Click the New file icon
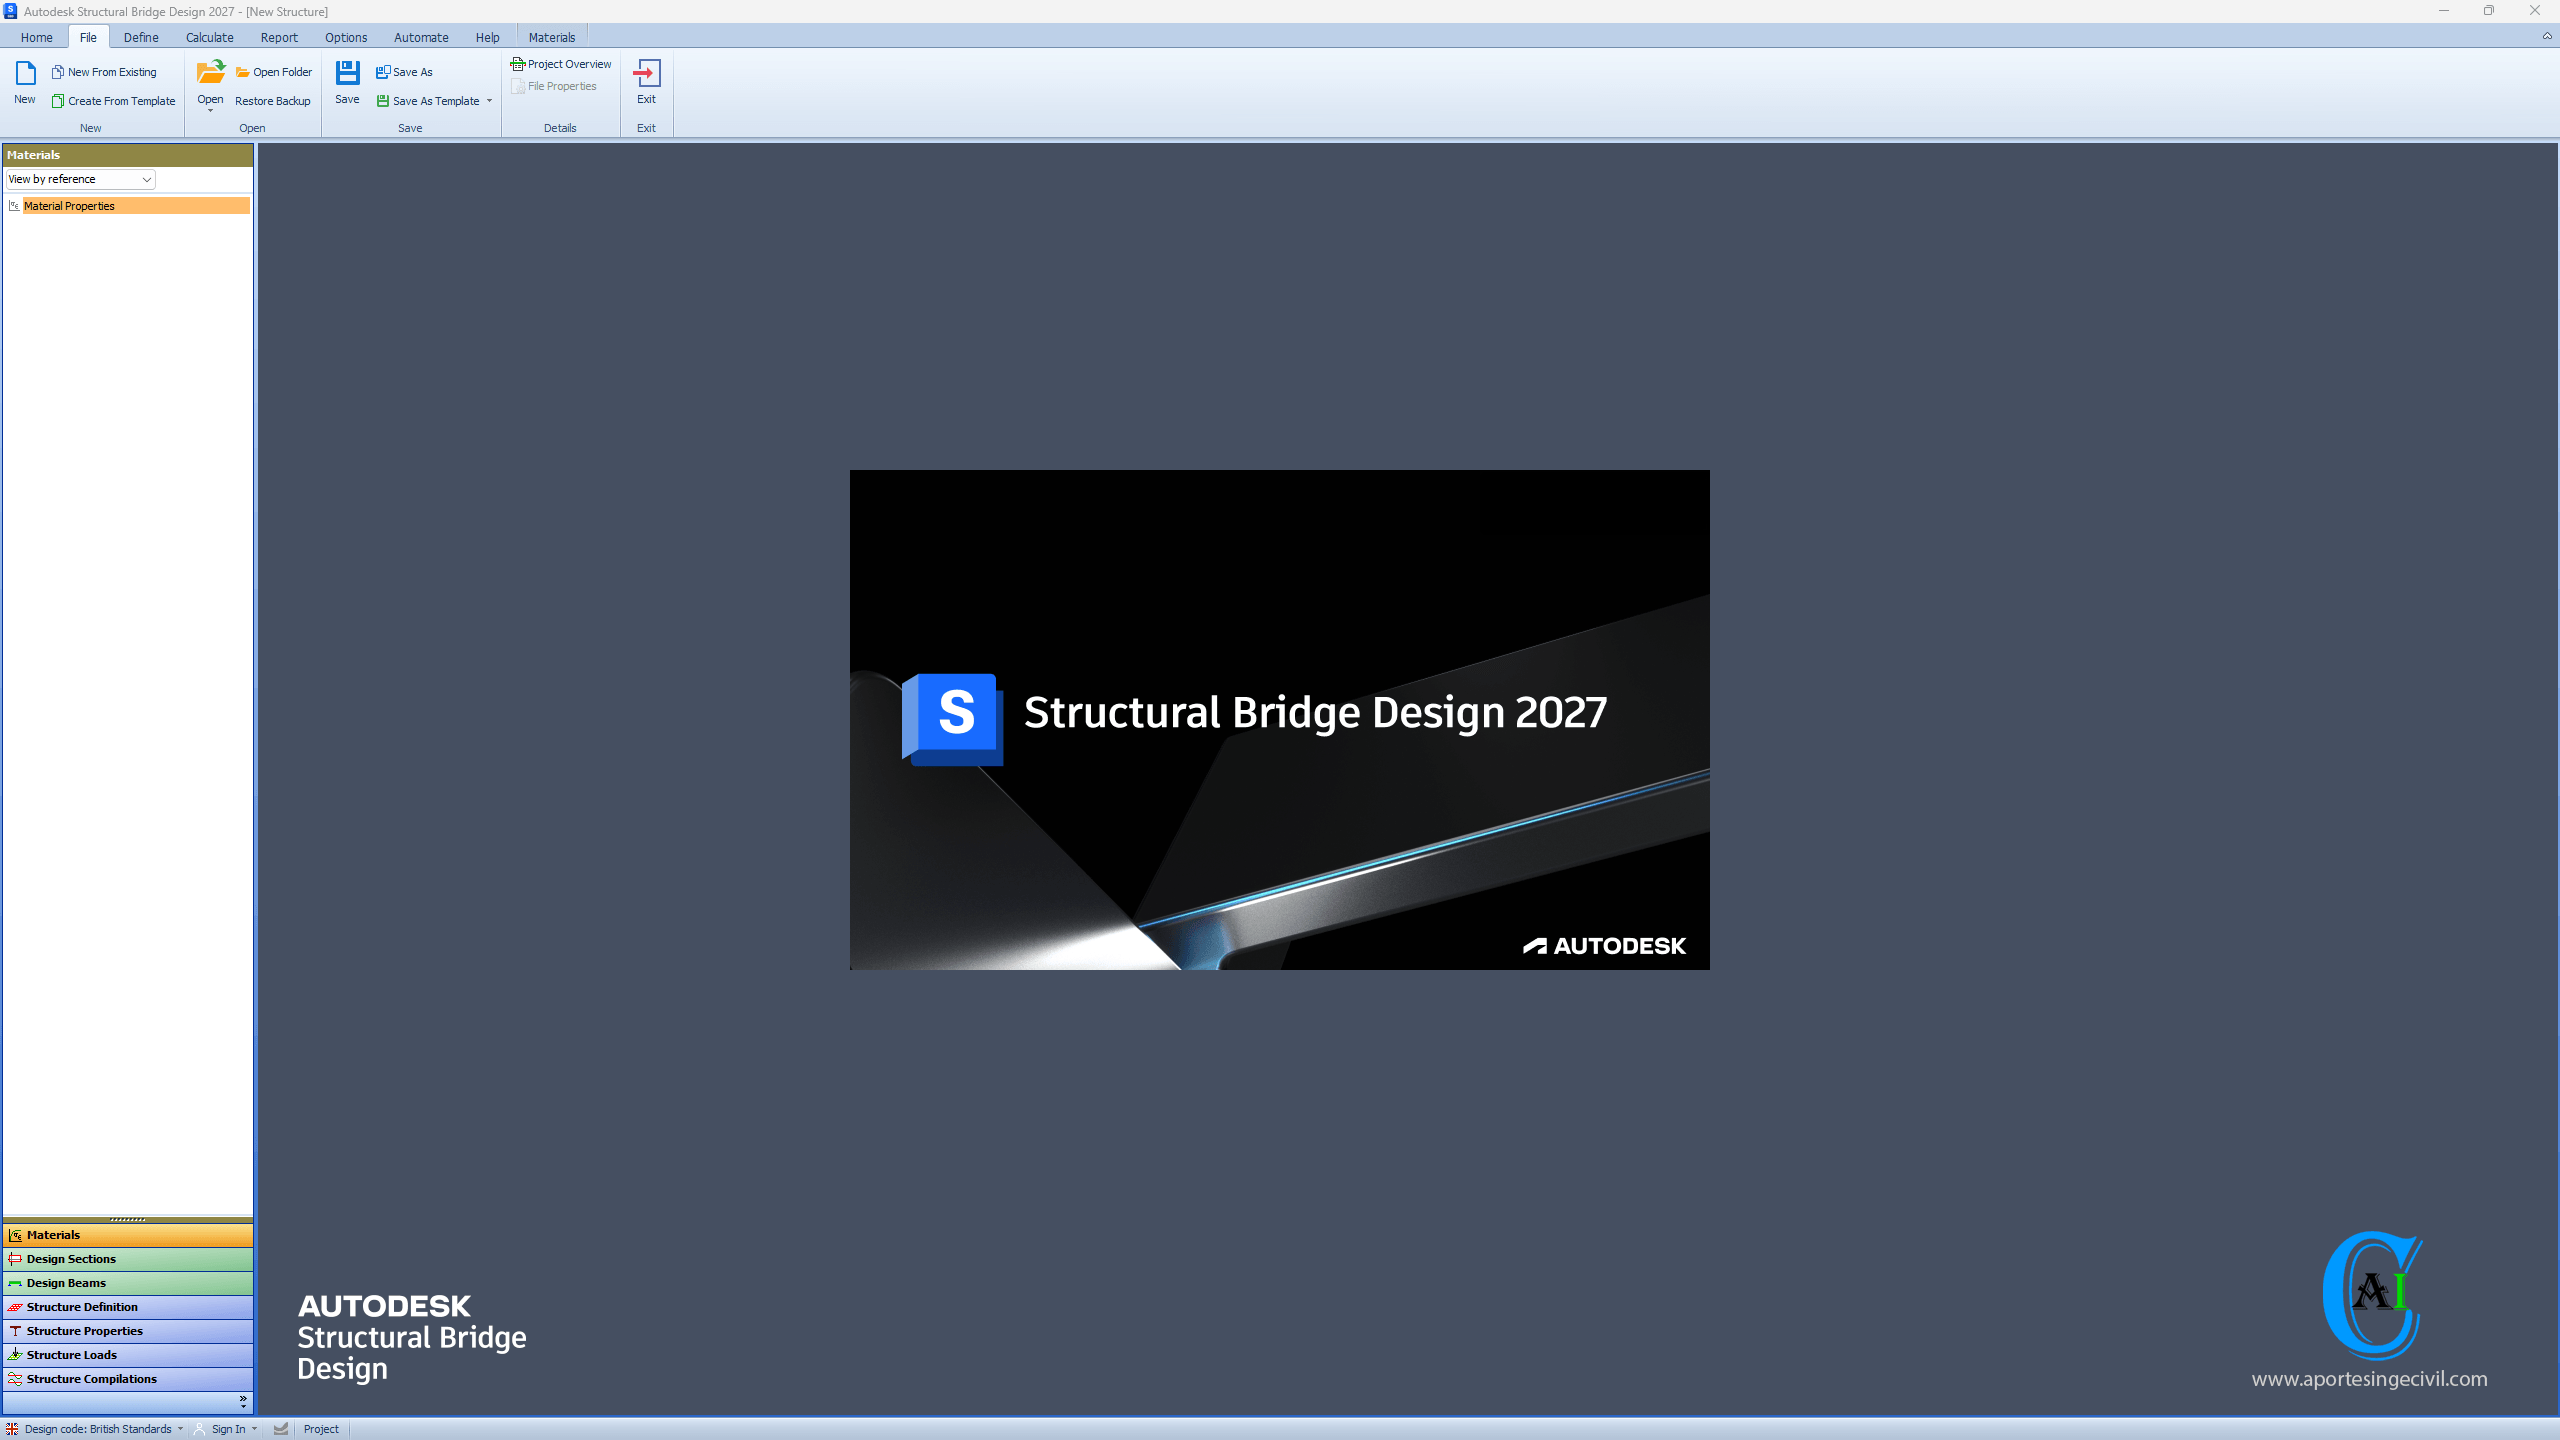 [x=25, y=74]
